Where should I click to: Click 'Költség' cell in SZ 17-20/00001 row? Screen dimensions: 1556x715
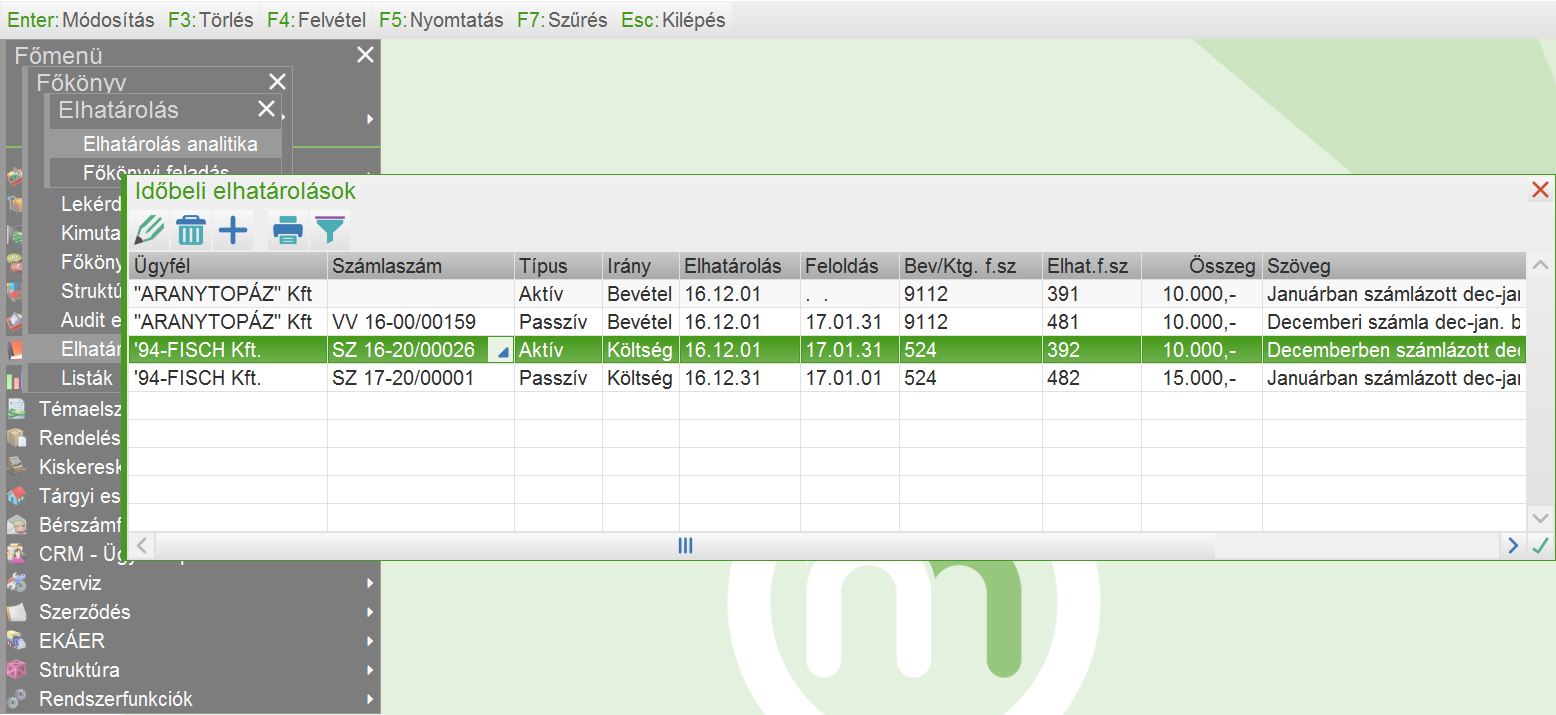coord(641,379)
